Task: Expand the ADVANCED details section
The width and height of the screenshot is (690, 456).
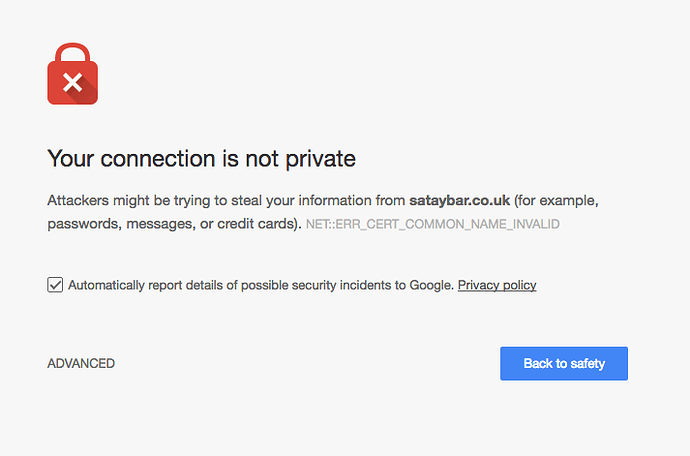Action: coord(81,363)
